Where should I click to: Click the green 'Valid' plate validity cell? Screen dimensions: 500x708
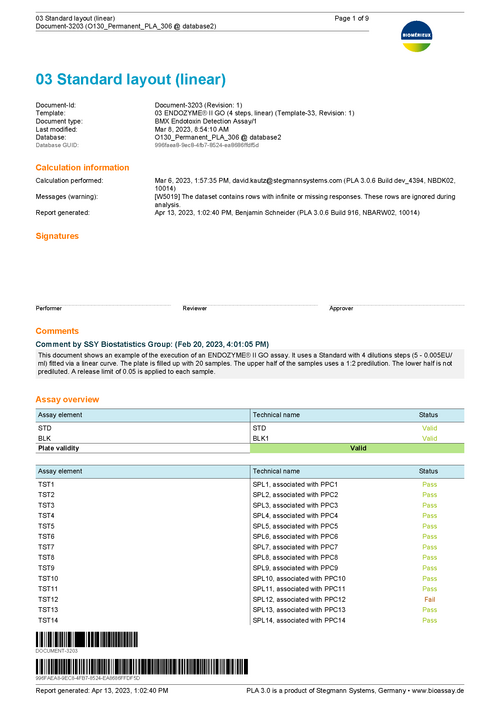(357, 448)
